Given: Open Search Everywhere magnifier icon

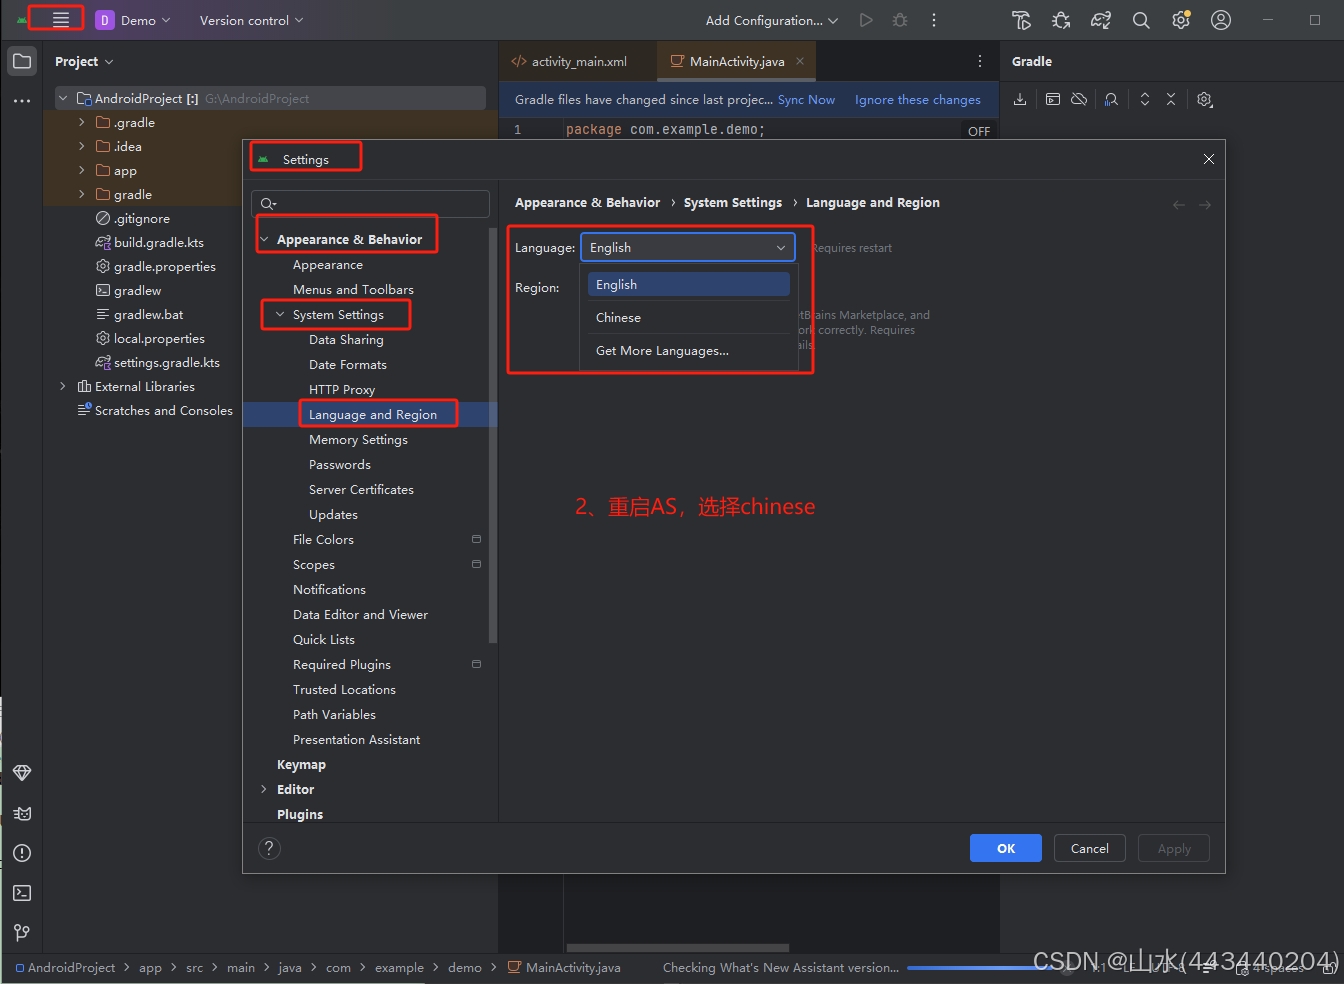Looking at the screenshot, I should coord(1141,20).
